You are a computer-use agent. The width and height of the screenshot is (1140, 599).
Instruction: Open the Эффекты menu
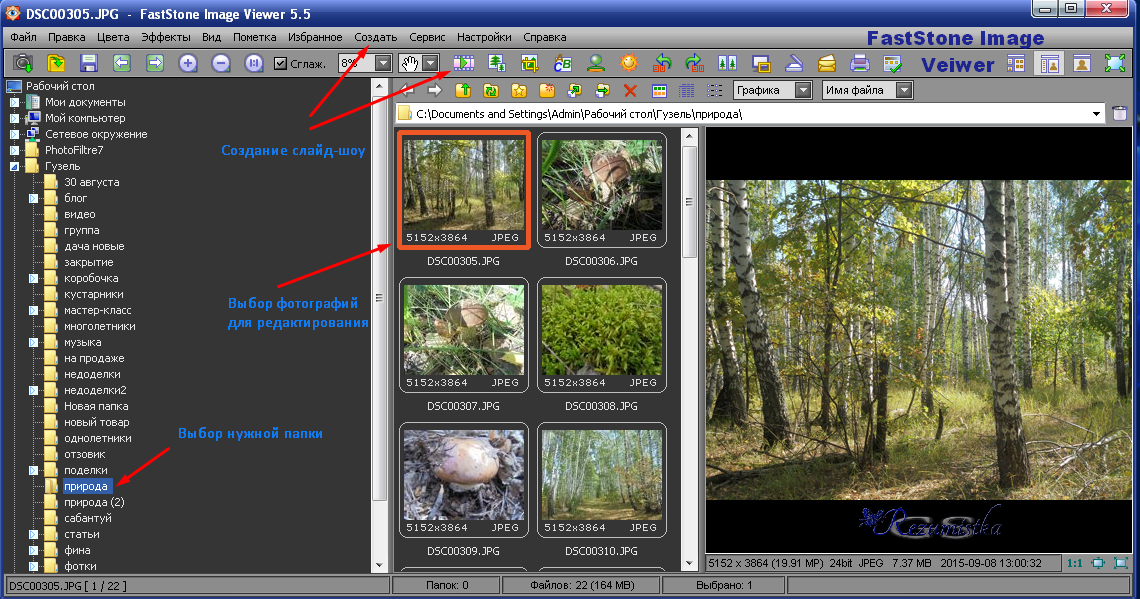coord(166,37)
